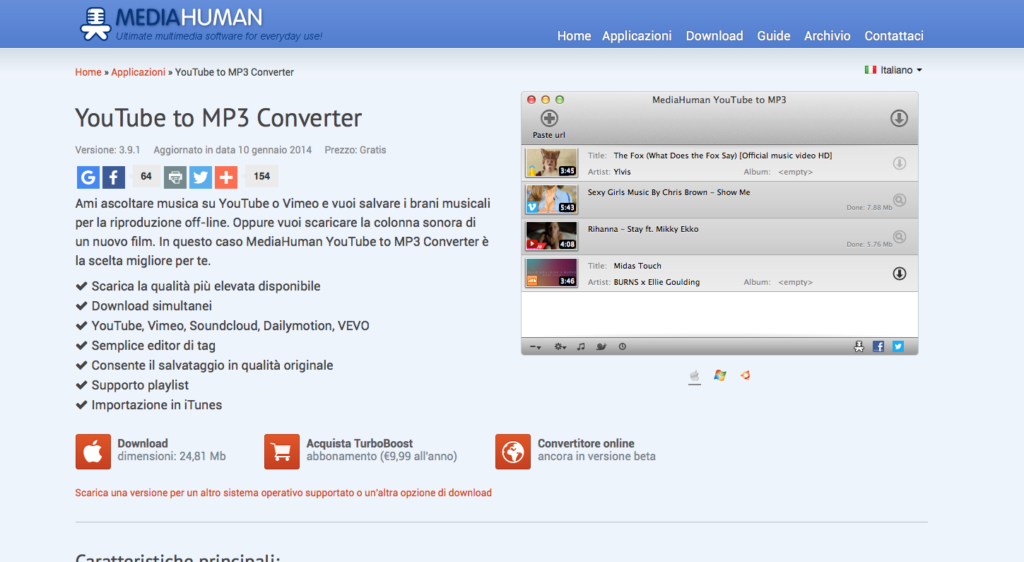This screenshot has height=562, width=1024.
Task: Click the YouTube to MP3 Converter heading
Action: point(218,118)
